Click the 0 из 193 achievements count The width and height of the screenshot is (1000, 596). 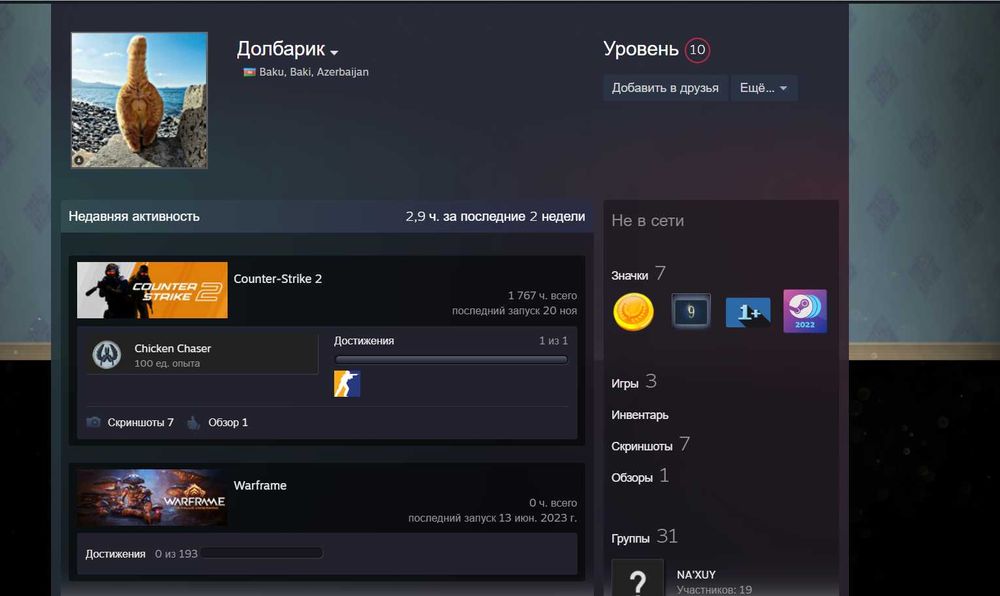tap(176, 554)
